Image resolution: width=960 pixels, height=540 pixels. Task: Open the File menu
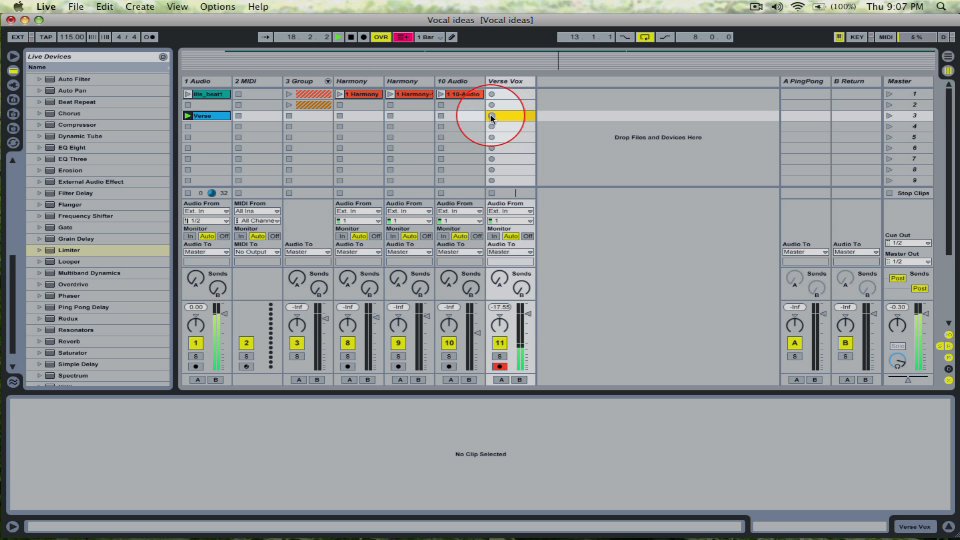76,7
